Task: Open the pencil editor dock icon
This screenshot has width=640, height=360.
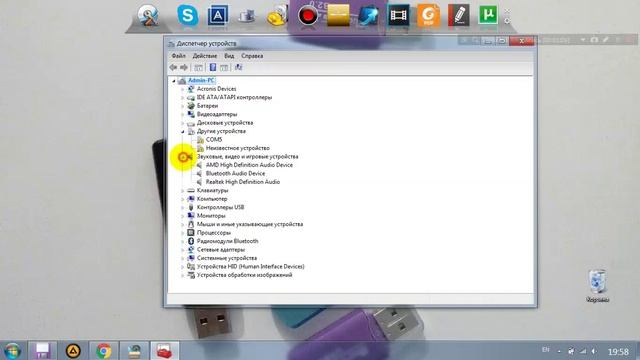Action: pyautogui.click(x=458, y=16)
